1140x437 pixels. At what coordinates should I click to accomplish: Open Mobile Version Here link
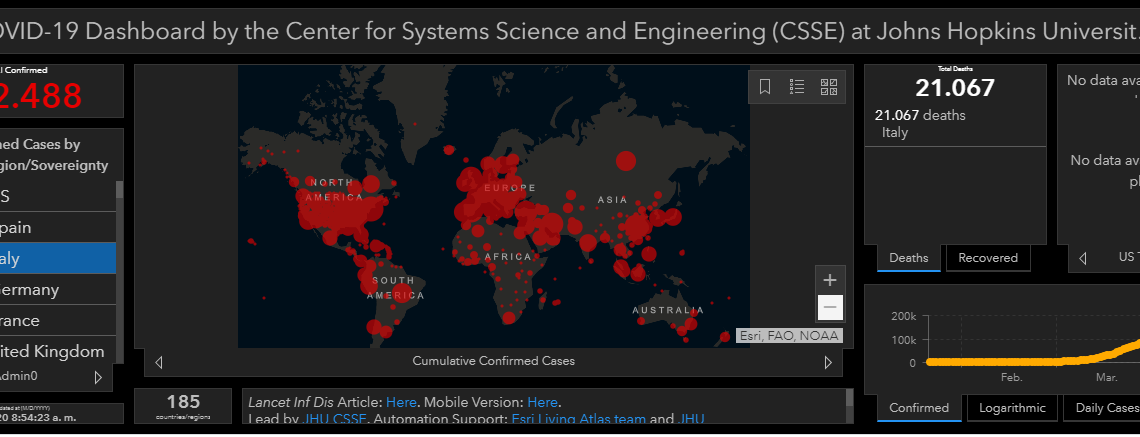pyautogui.click(x=542, y=402)
